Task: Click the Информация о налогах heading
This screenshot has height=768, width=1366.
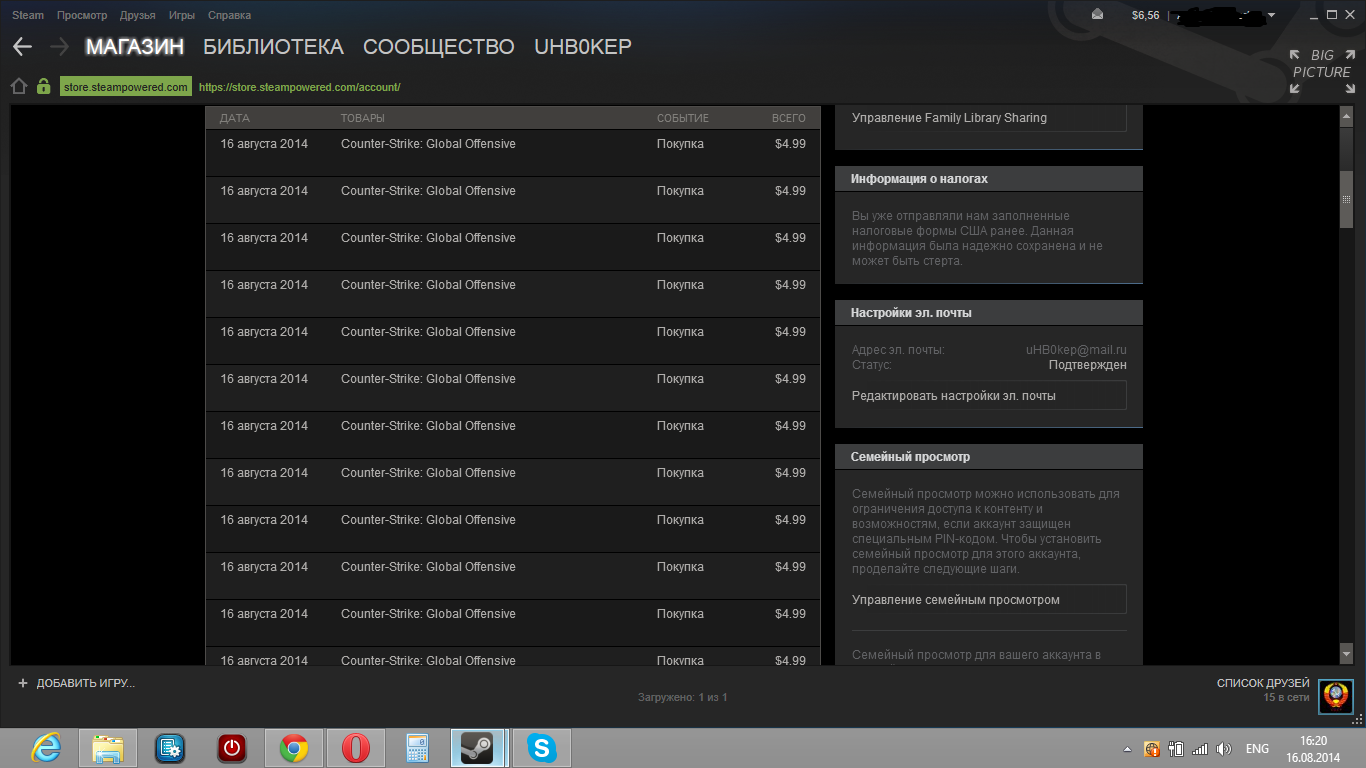Action: [x=919, y=179]
